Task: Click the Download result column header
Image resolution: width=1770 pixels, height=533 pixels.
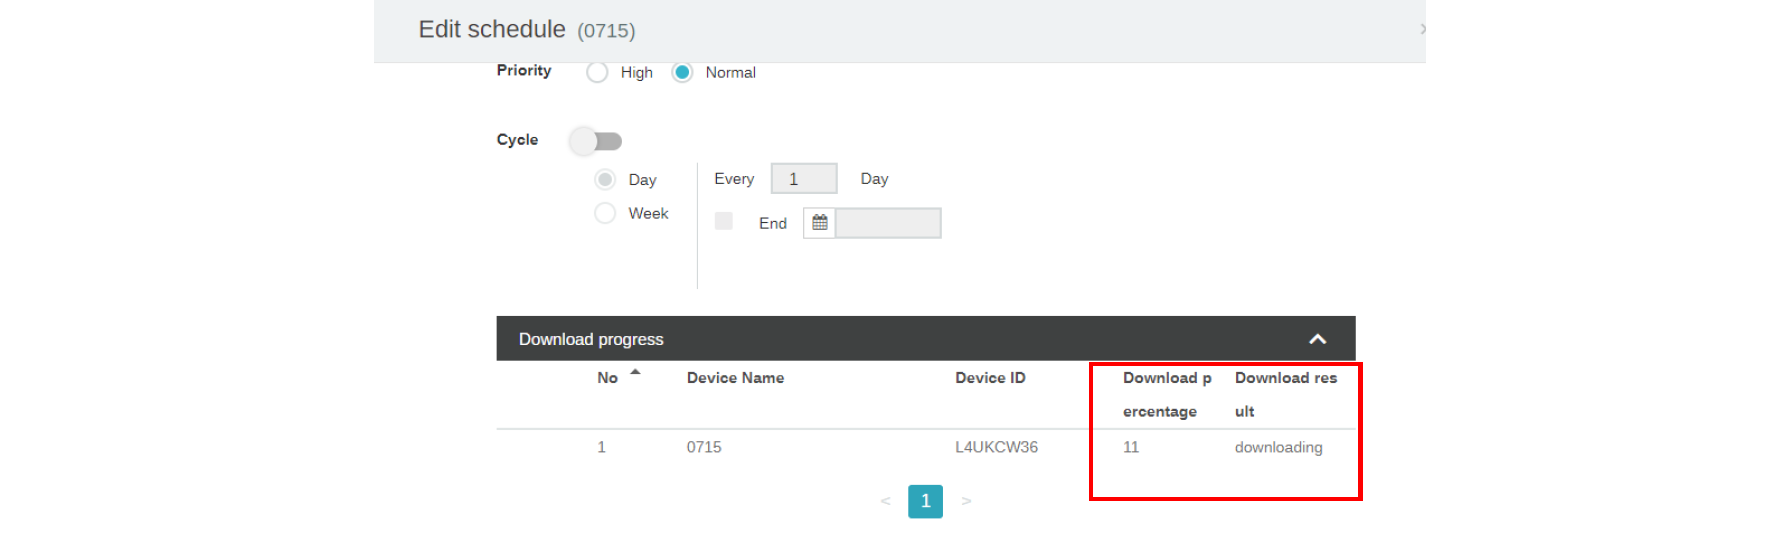Action: 1285,394
